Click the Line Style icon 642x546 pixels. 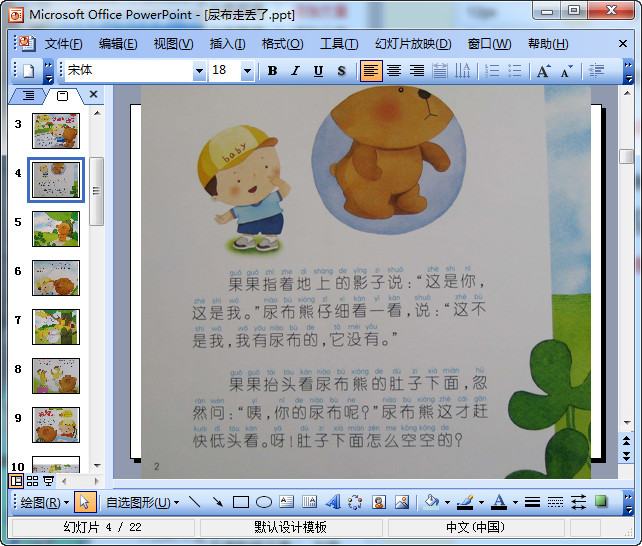click(532, 502)
